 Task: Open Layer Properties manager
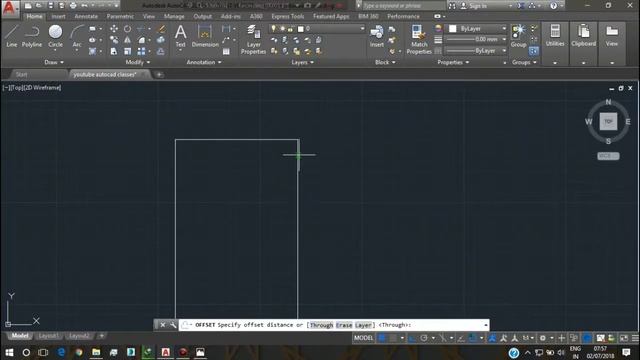(253, 39)
